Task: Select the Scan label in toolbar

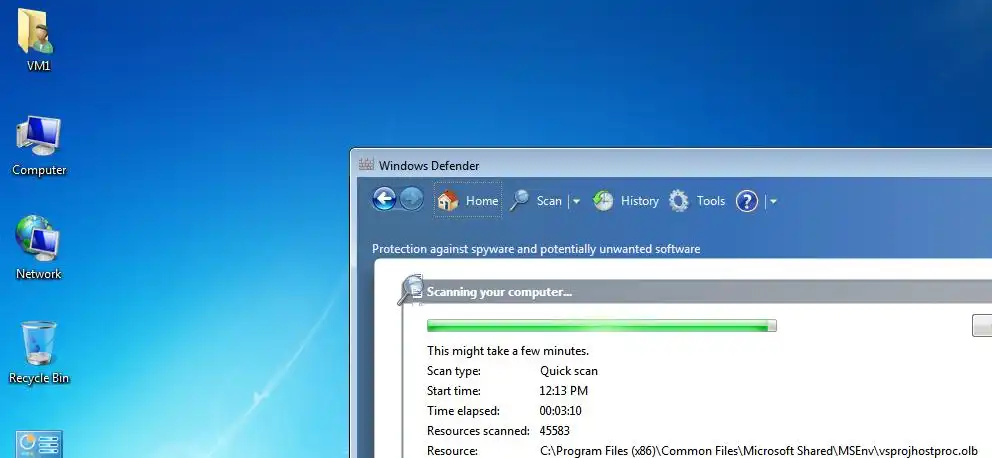Action: point(549,201)
